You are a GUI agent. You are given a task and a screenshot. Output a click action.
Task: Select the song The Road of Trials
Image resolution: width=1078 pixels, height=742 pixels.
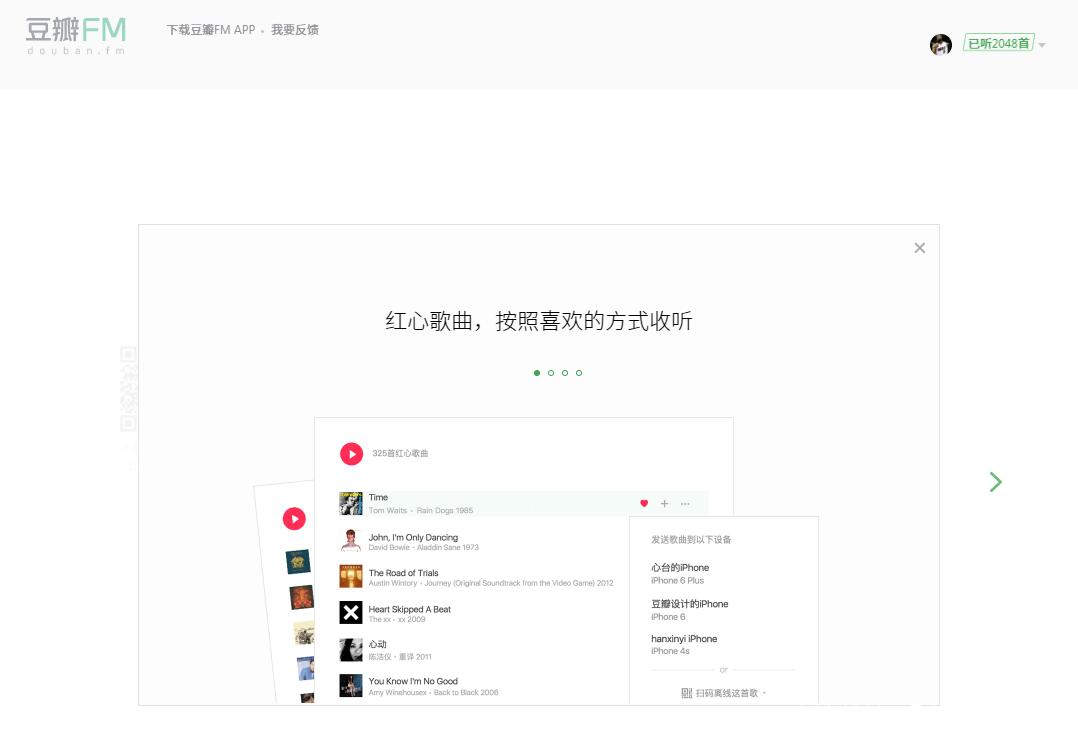(404, 573)
